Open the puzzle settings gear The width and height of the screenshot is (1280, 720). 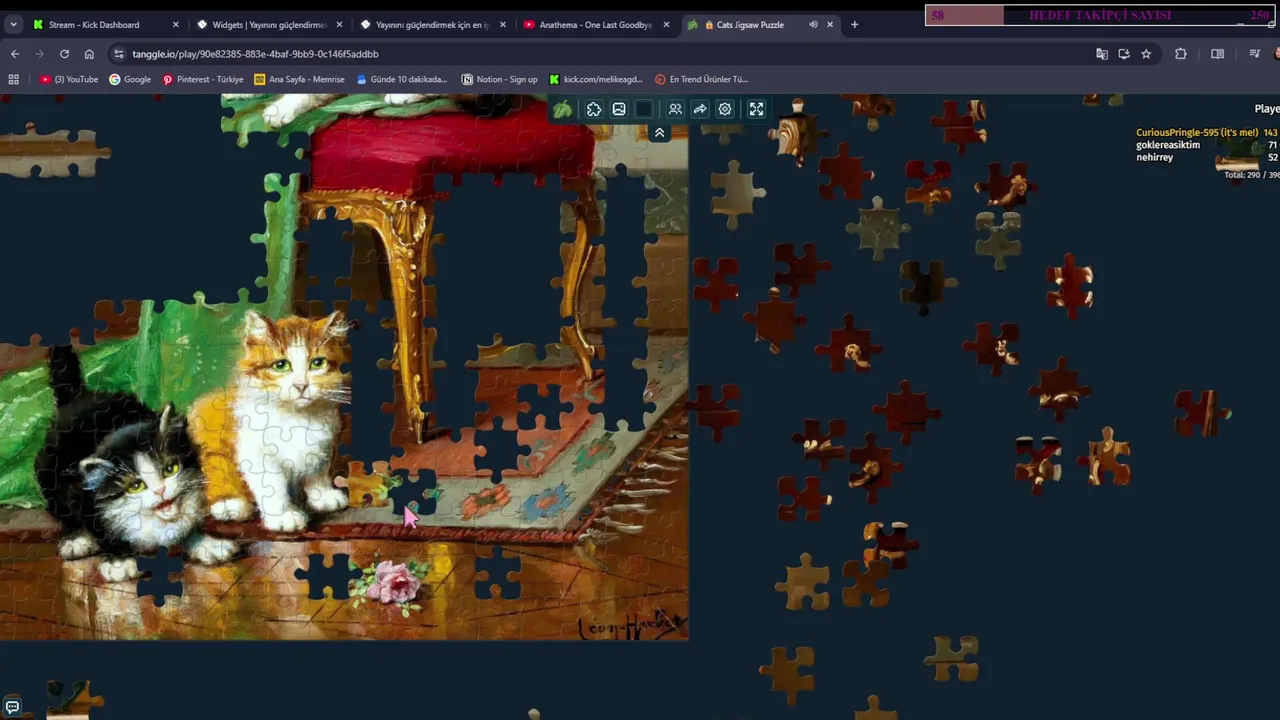[725, 109]
